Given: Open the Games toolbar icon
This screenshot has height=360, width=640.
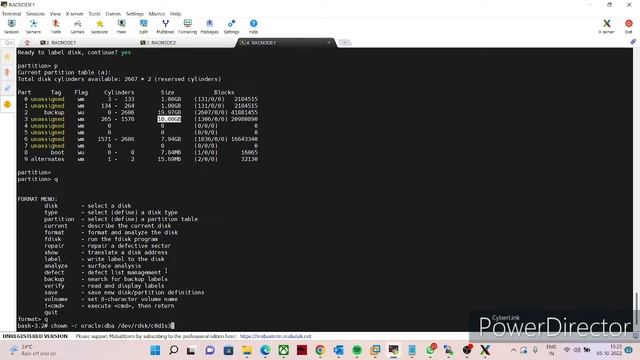Looking at the screenshot, I should coord(77,26).
